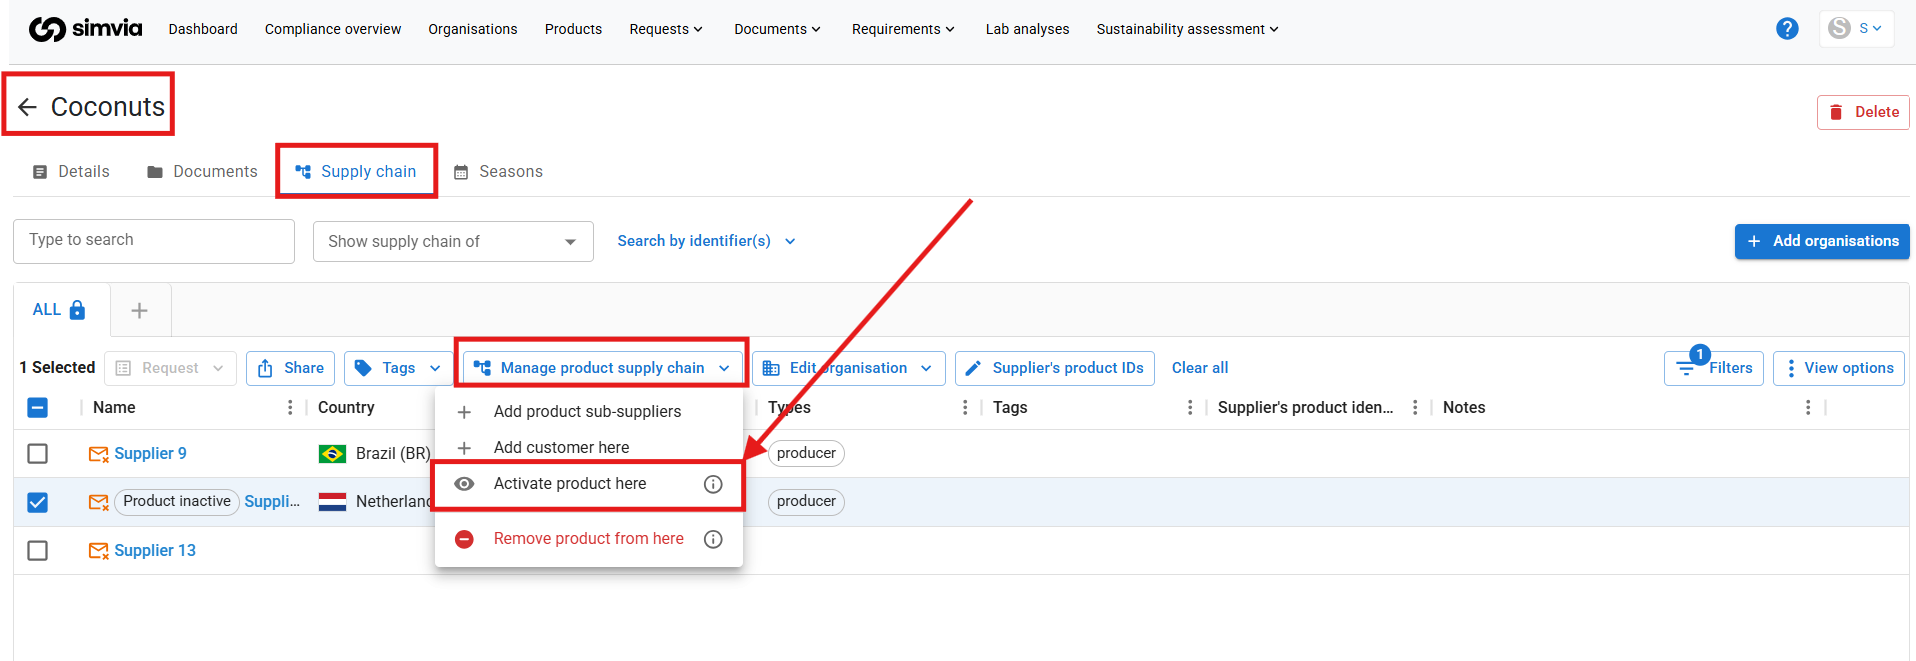
Task: Open Notes column options menu
Action: tap(1808, 408)
